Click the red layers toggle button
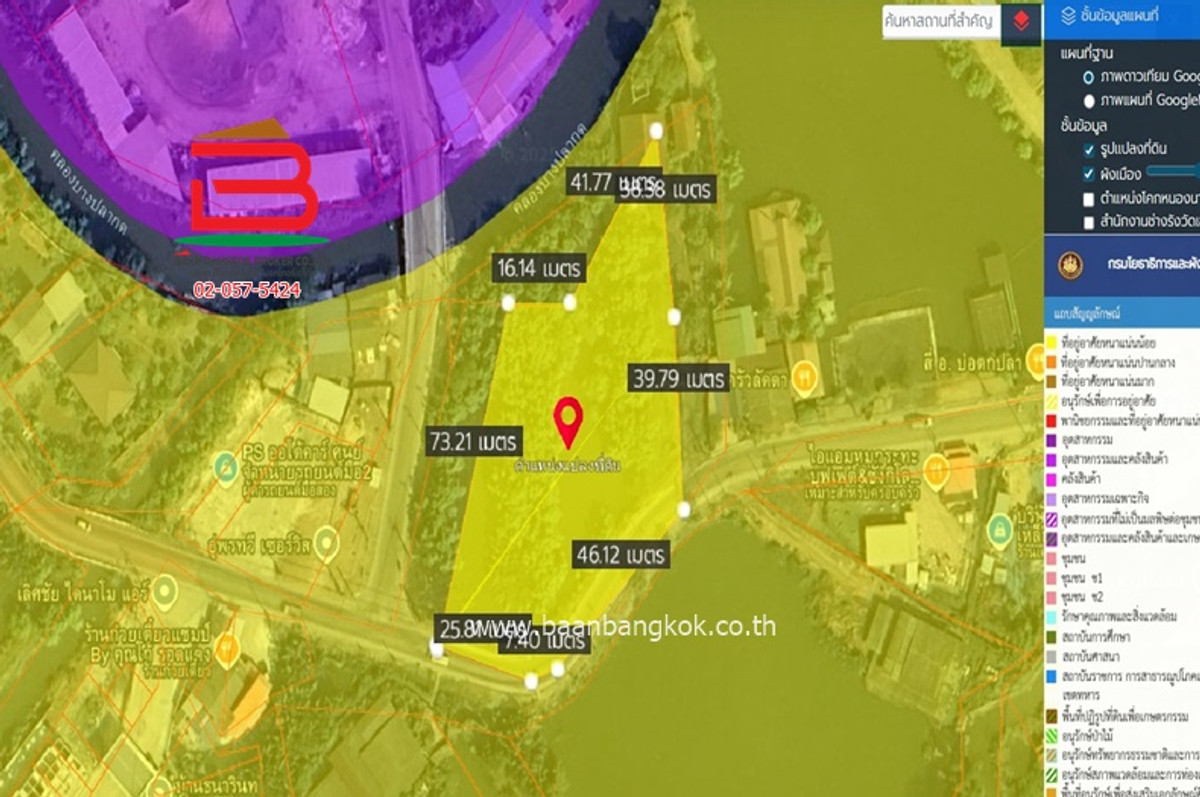This screenshot has width=1200, height=797. (x=1020, y=21)
